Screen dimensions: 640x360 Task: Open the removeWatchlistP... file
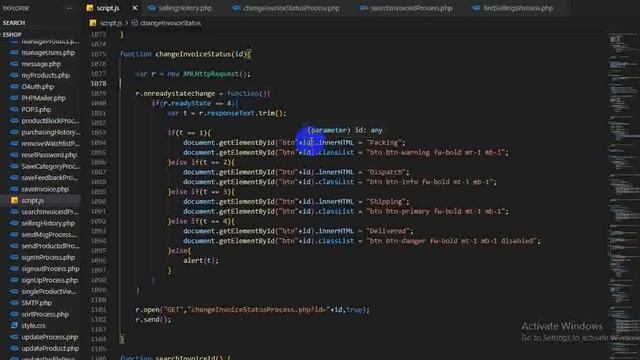pos(50,144)
